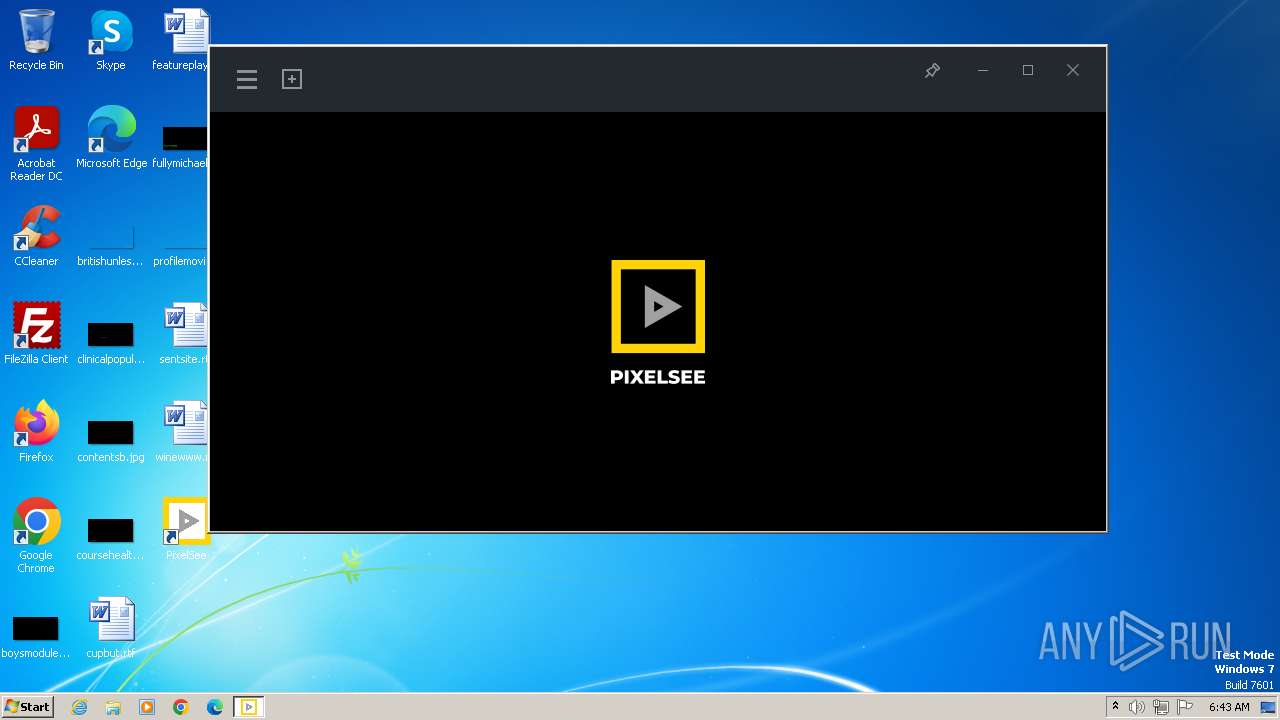
Task: Select the Skype desktop shortcut
Action: [x=111, y=40]
